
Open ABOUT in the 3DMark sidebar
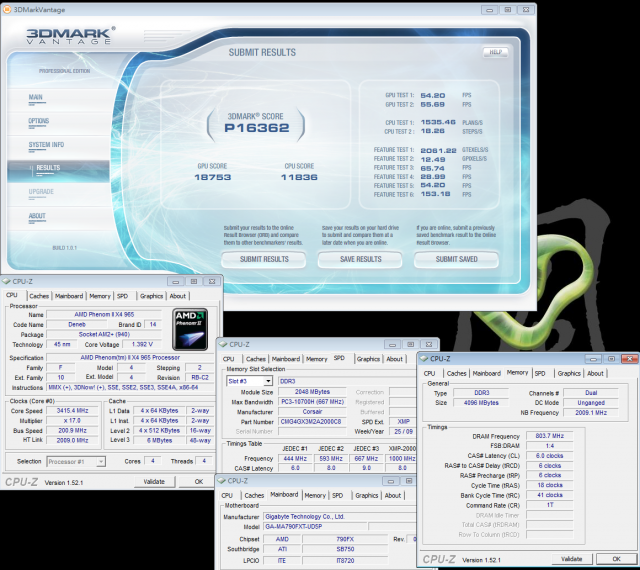pos(37,216)
